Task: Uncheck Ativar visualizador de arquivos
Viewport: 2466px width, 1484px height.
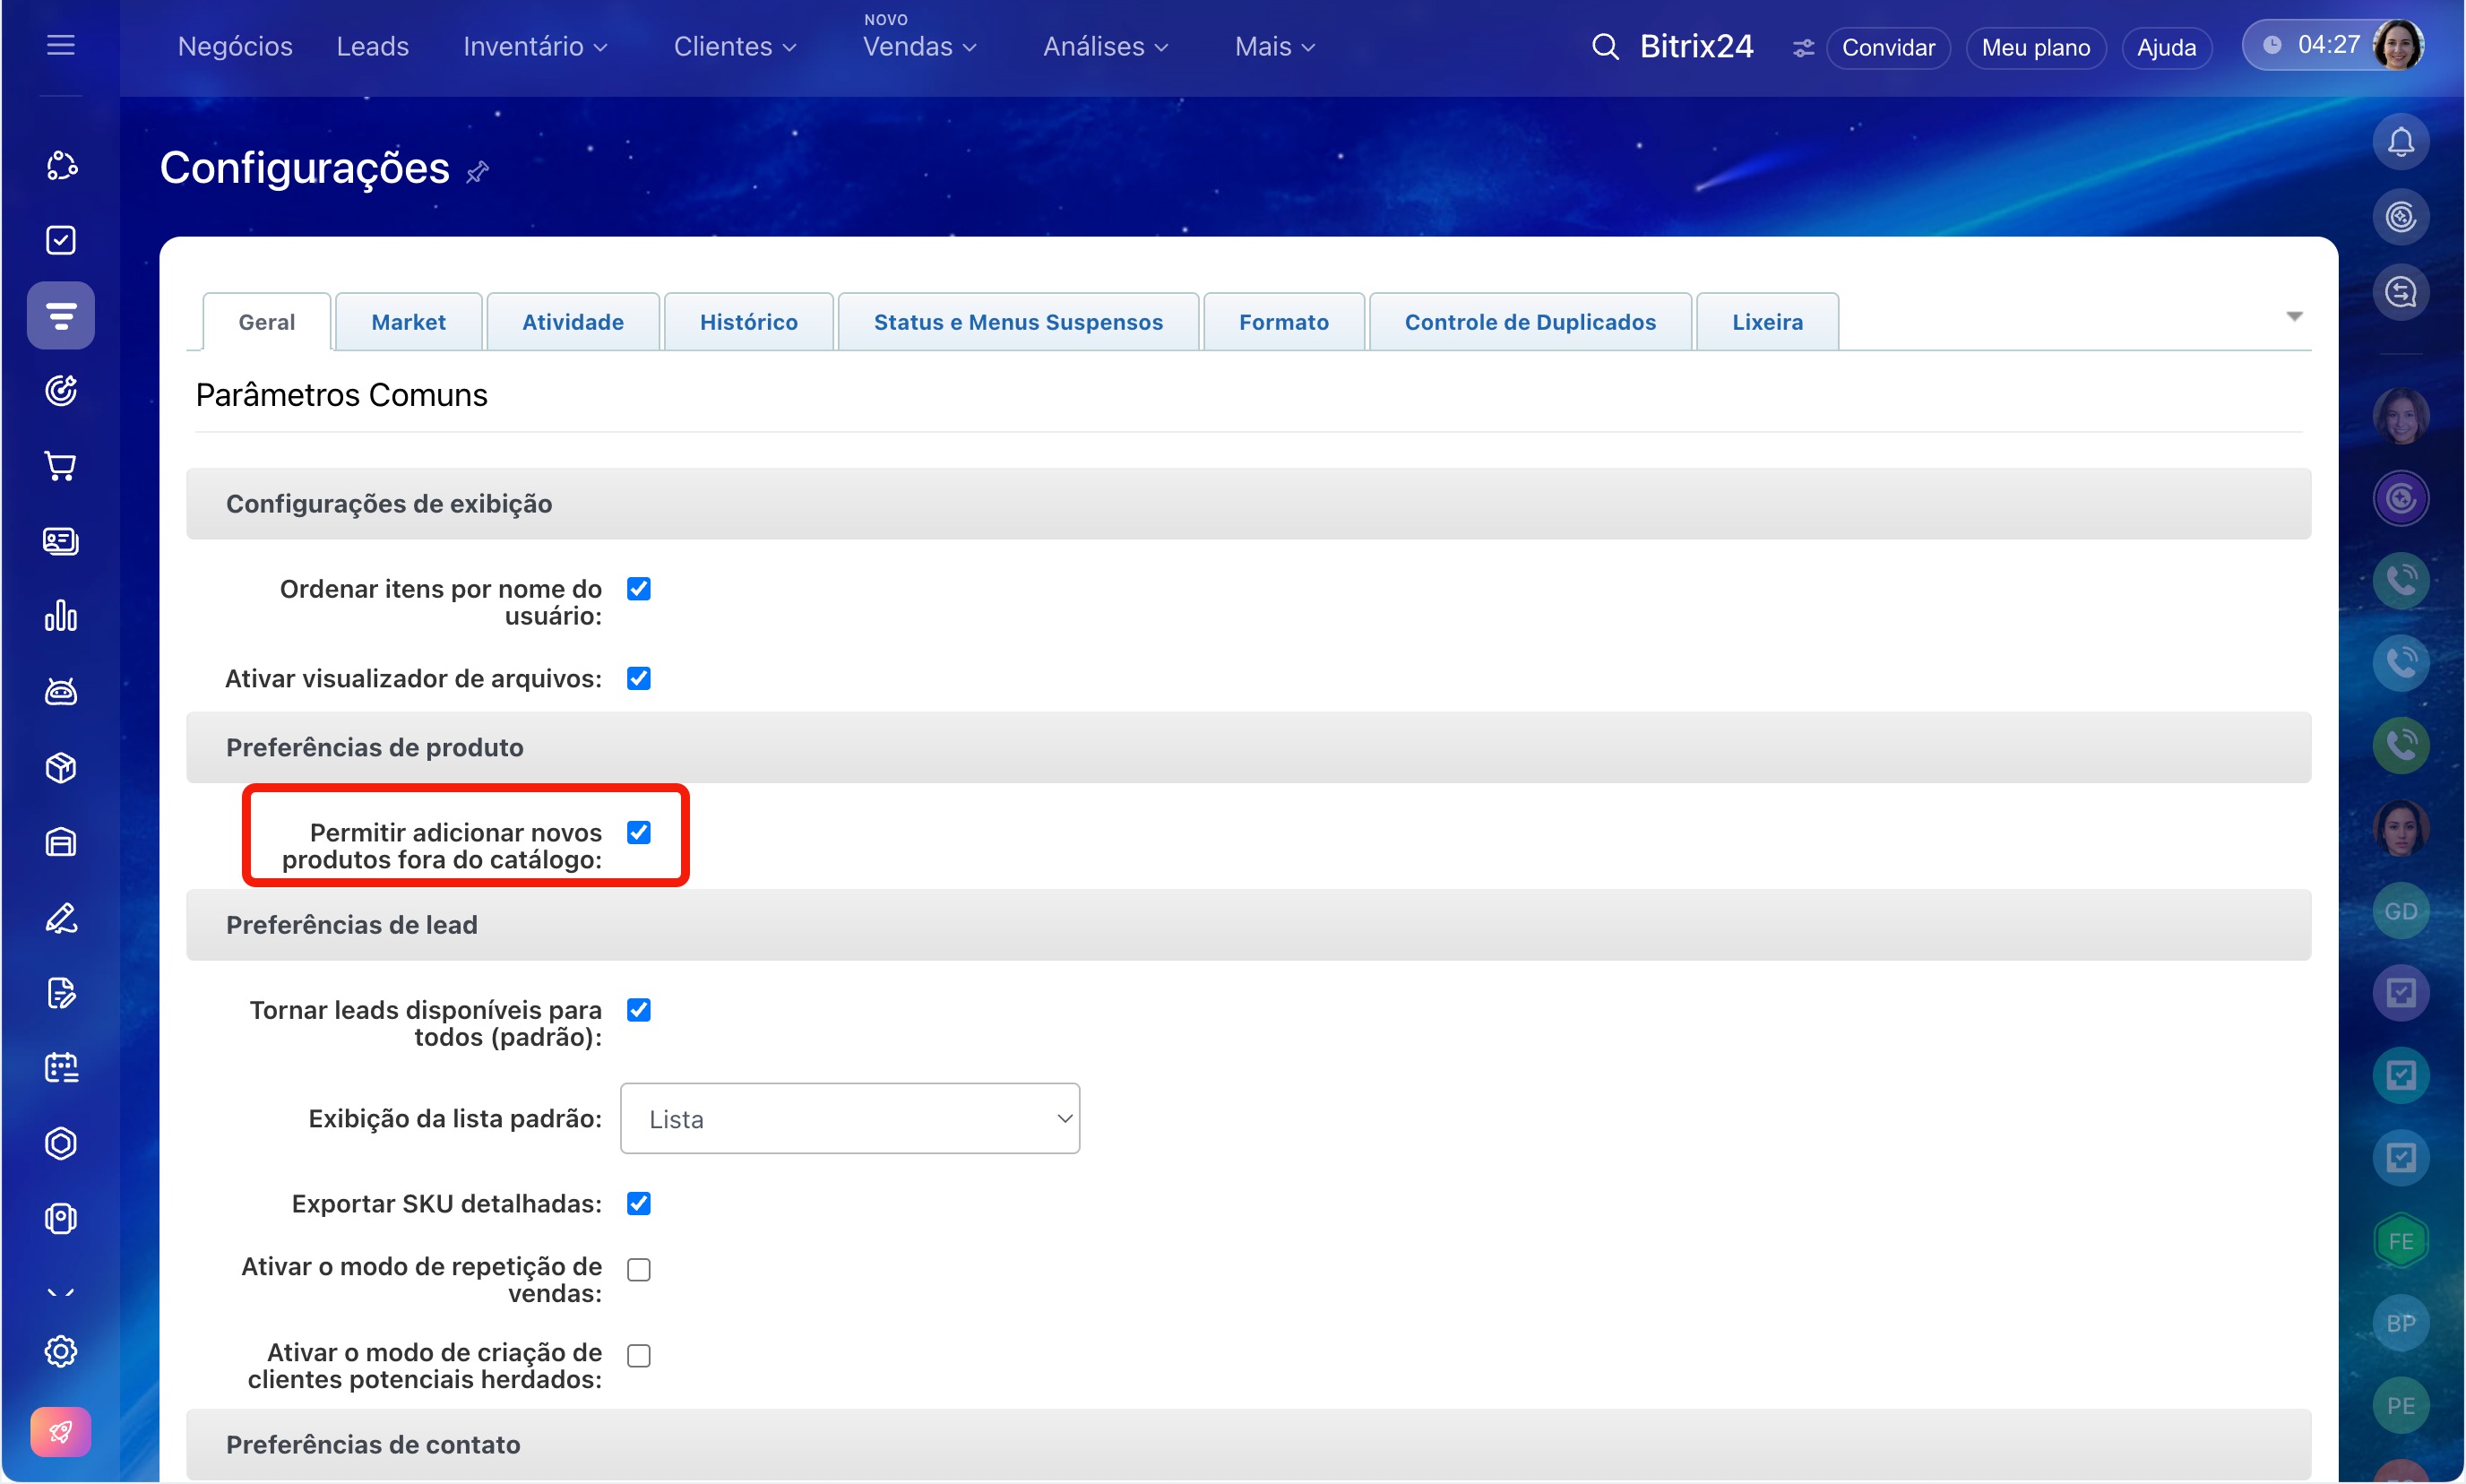Action: 638,678
